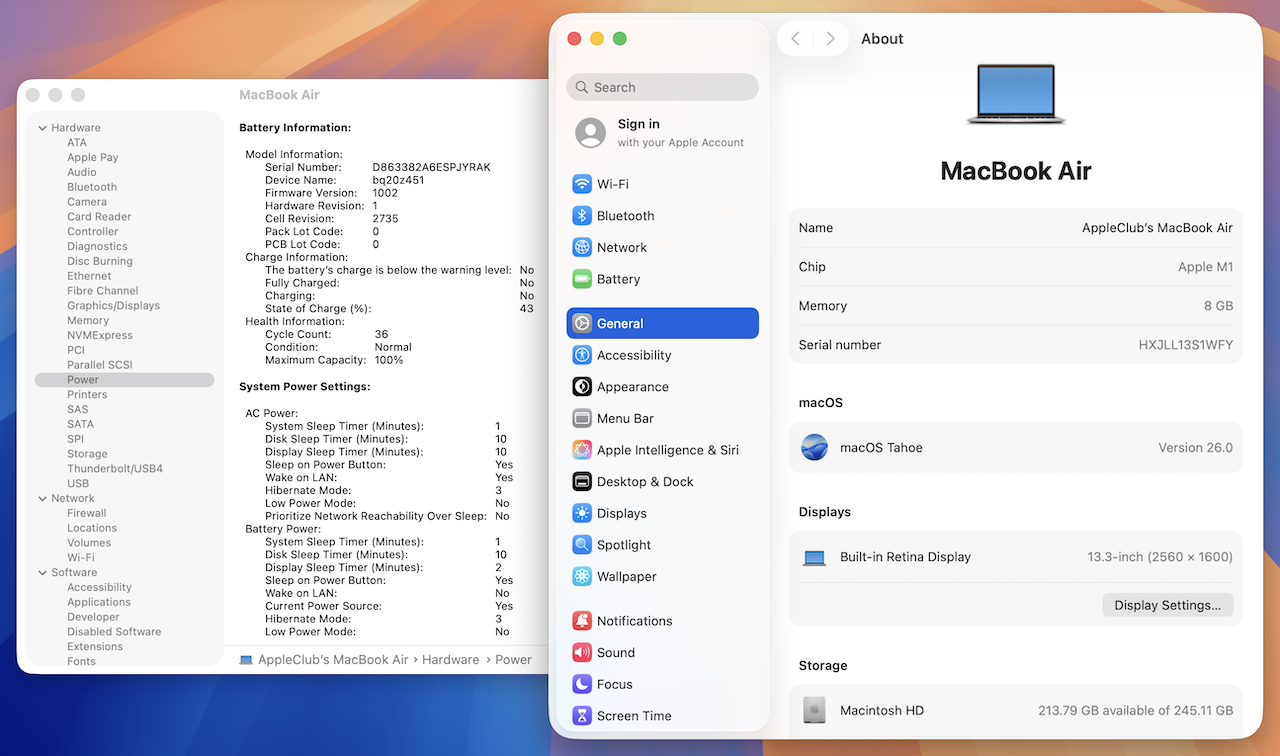Image resolution: width=1280 pixels, height=756 pixels.
Task: Open the Screen Time hourglass icon
Action: (x=582, y=716)
